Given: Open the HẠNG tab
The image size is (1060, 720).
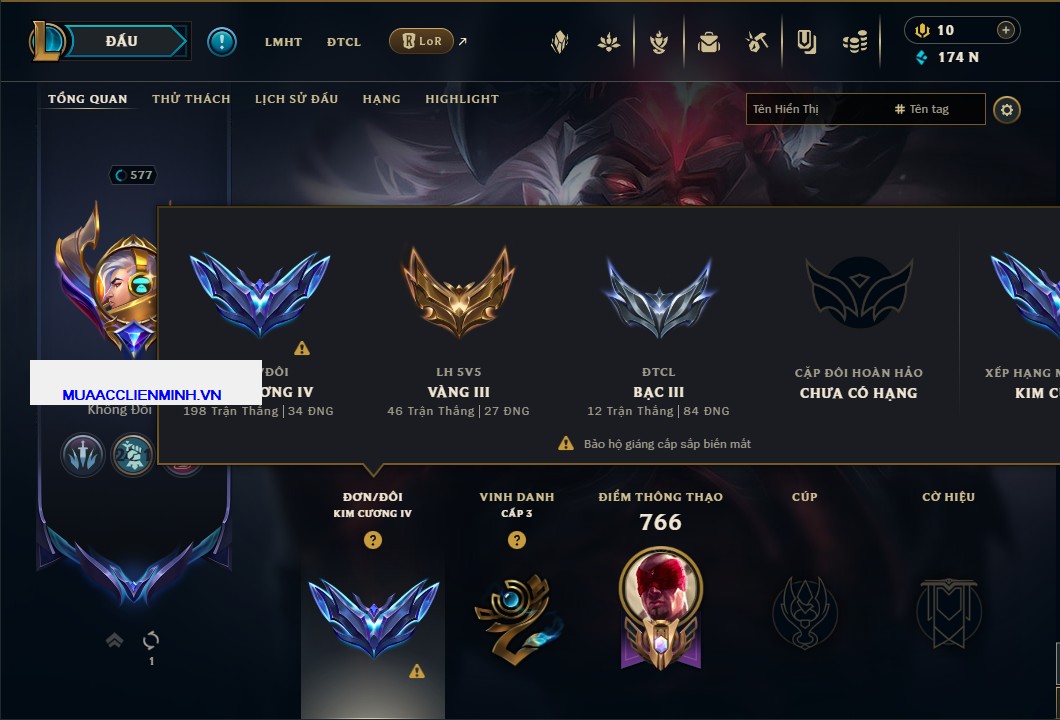Looking at the screenshot, I should pos(381,99).
